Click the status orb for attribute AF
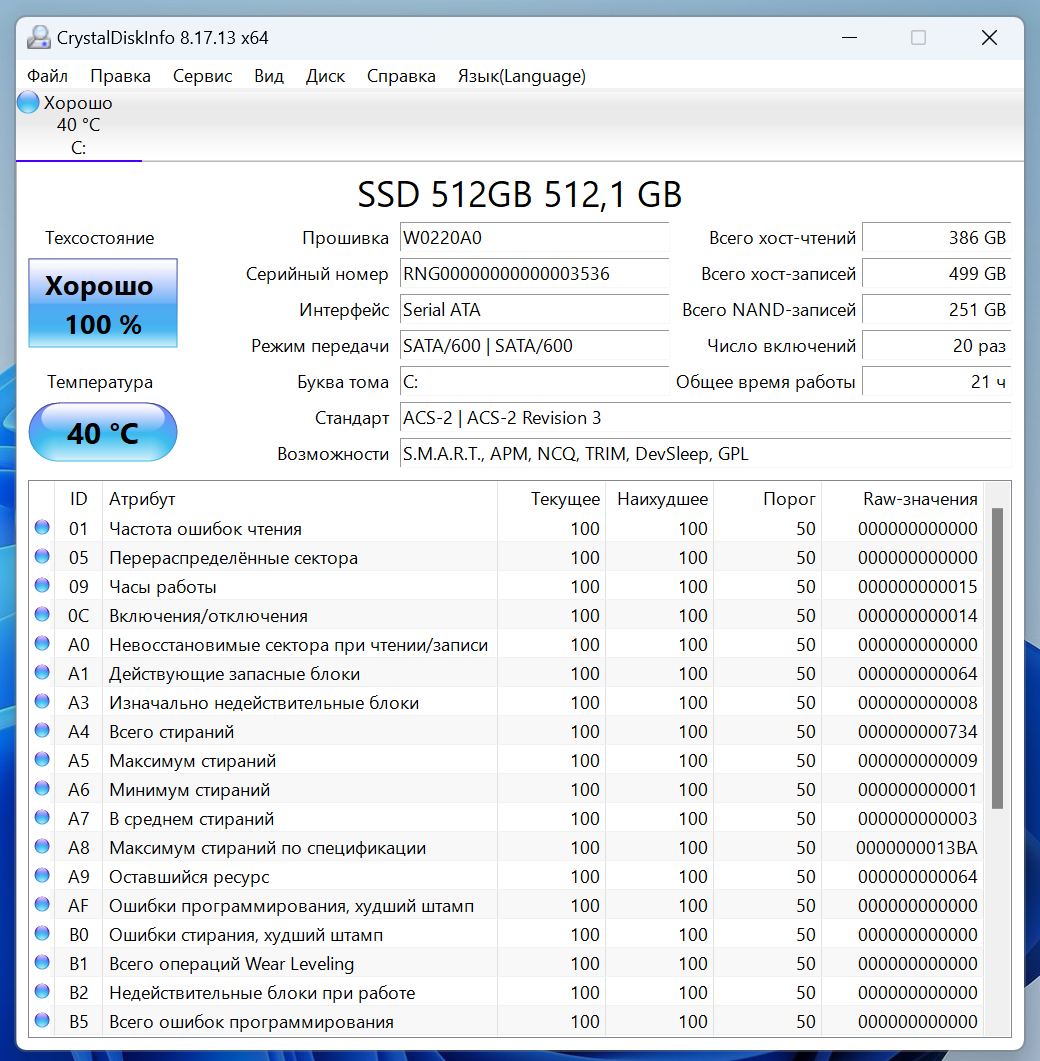This screenshot has width=1040, height=1061. click(x=42, y=904)
